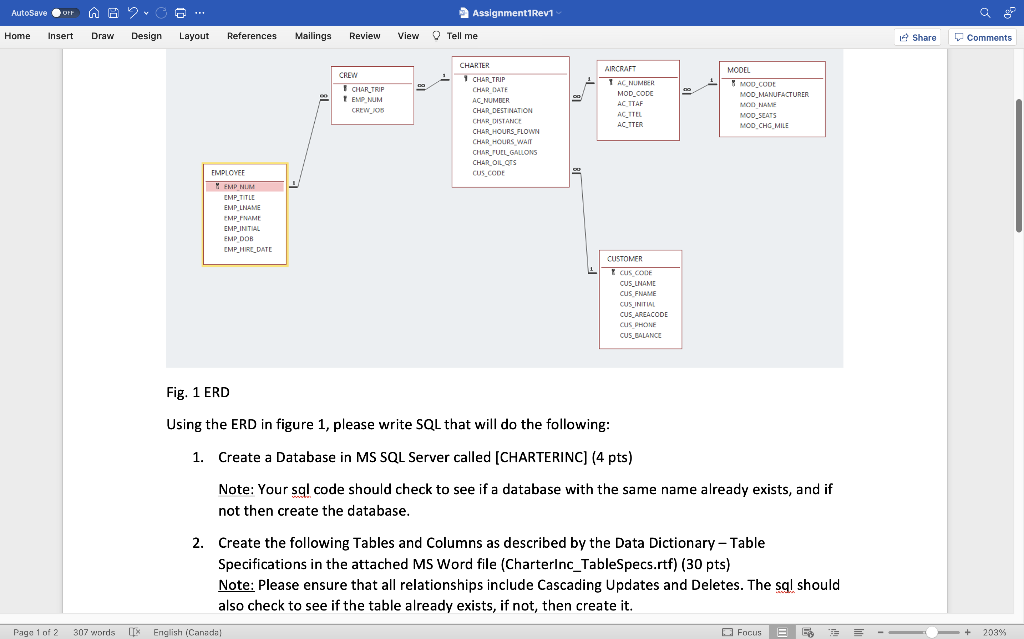Image resolution: width=1024 pixels, height=639 pixels.
Task: Click the text '[CHARTERINC]'
Action: (x=541, y=457)
